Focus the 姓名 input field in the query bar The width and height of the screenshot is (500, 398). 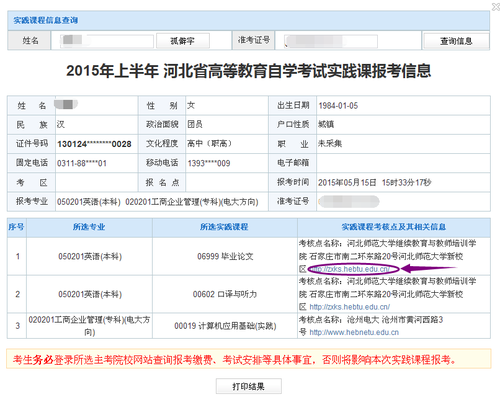(x=107, y=41)
